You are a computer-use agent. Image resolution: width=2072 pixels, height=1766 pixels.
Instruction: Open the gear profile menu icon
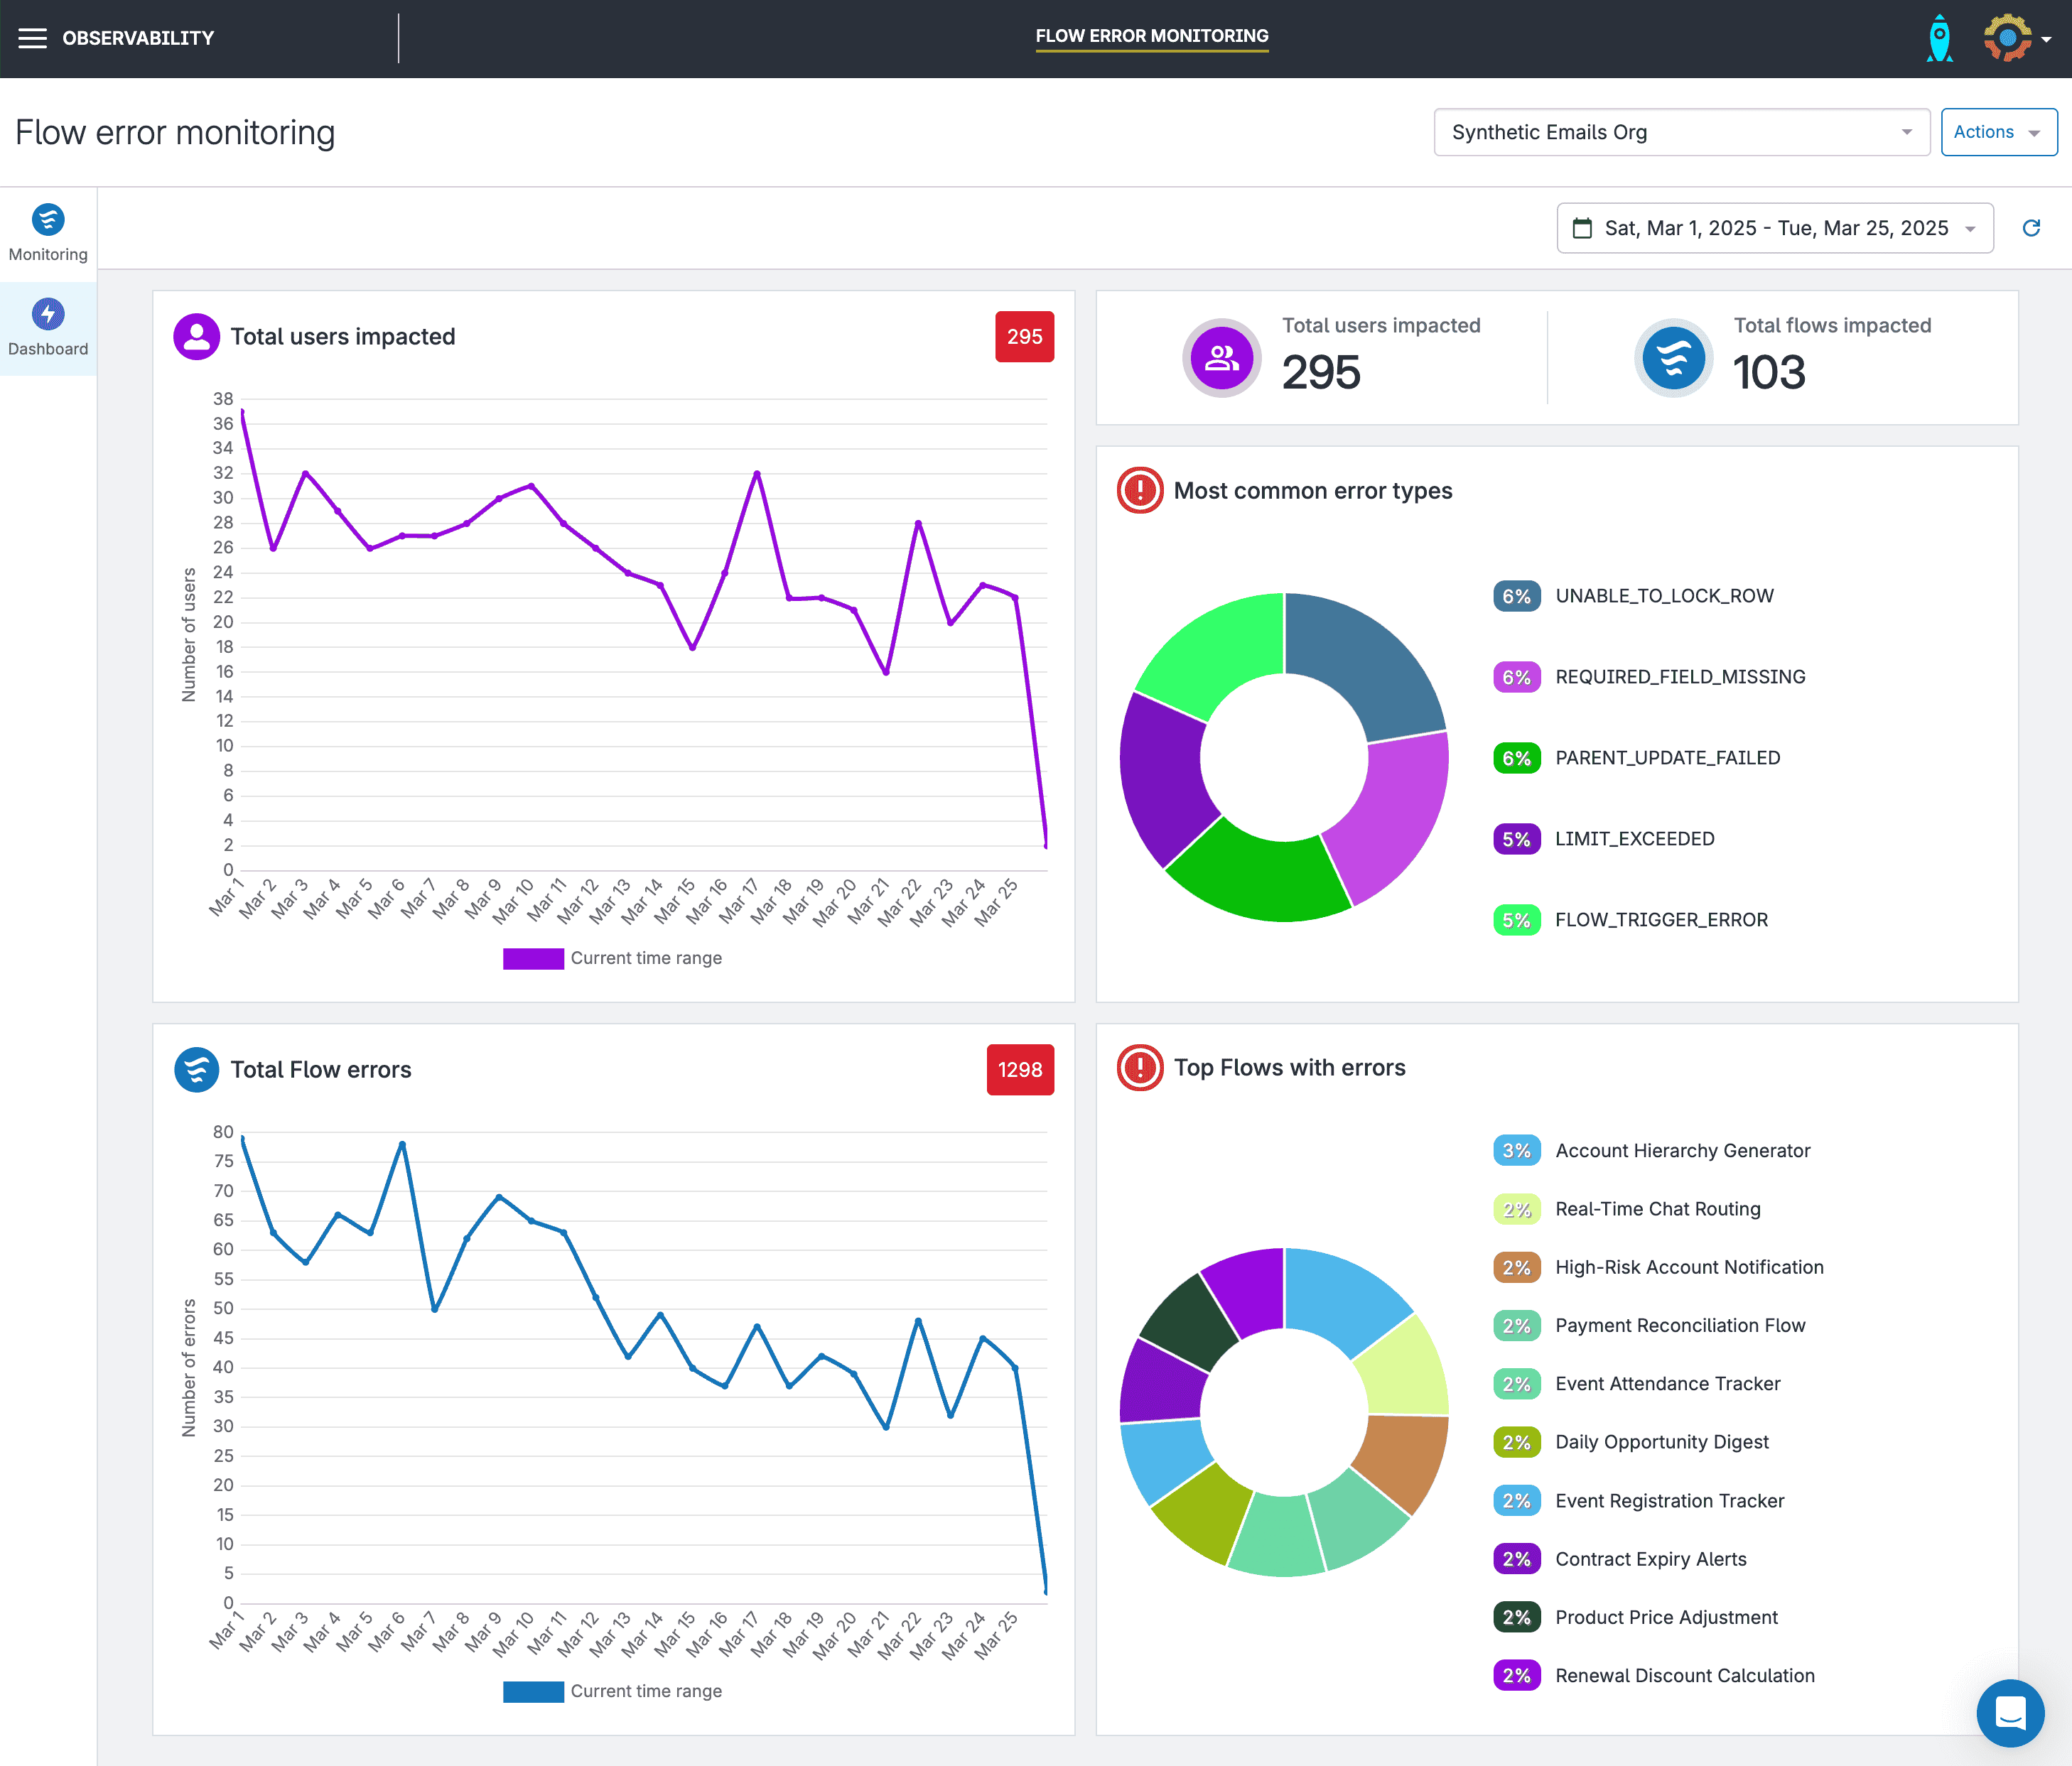(2008, 38)
